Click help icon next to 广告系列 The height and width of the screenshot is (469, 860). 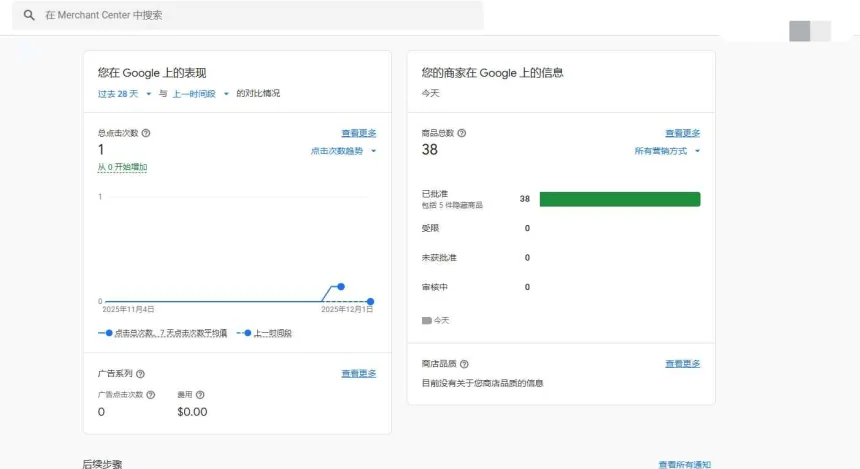tap(140, 373)
